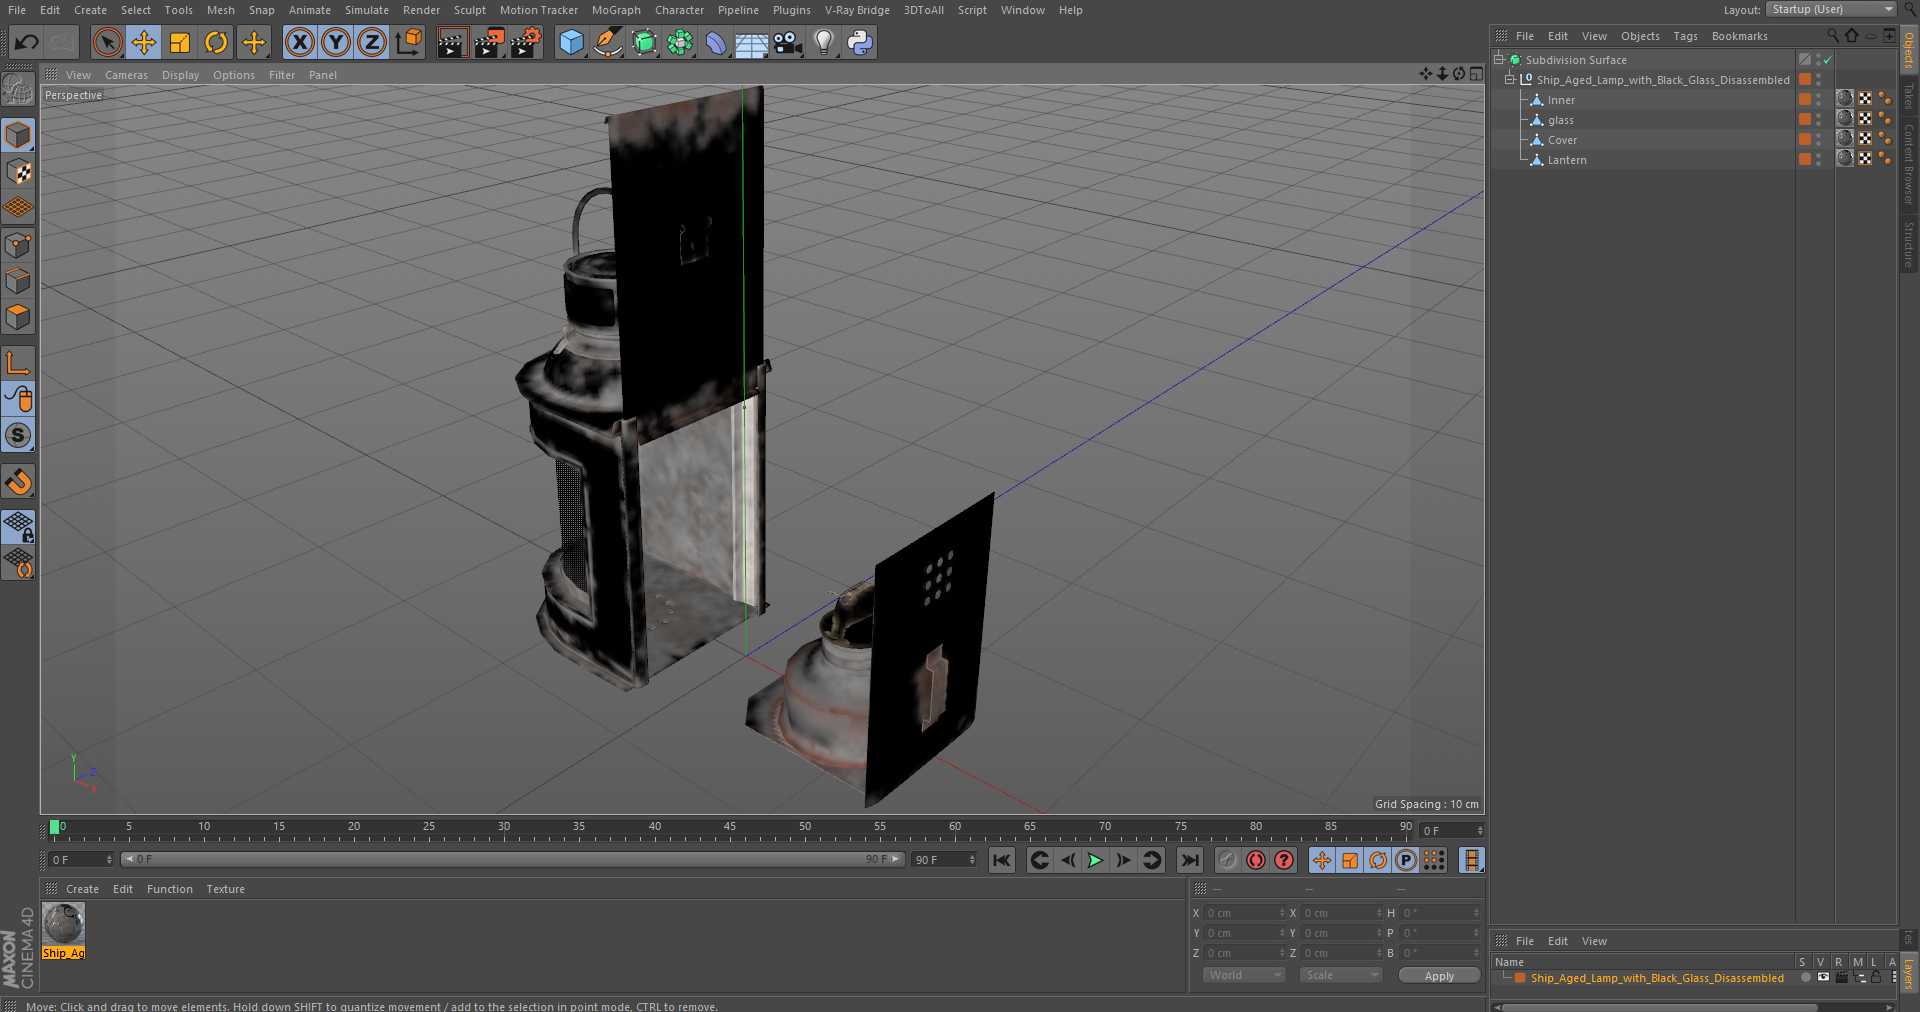
Task: Collapse the Ship_Aged_Lamp group in Objects
Action: tap(1510, 79)
